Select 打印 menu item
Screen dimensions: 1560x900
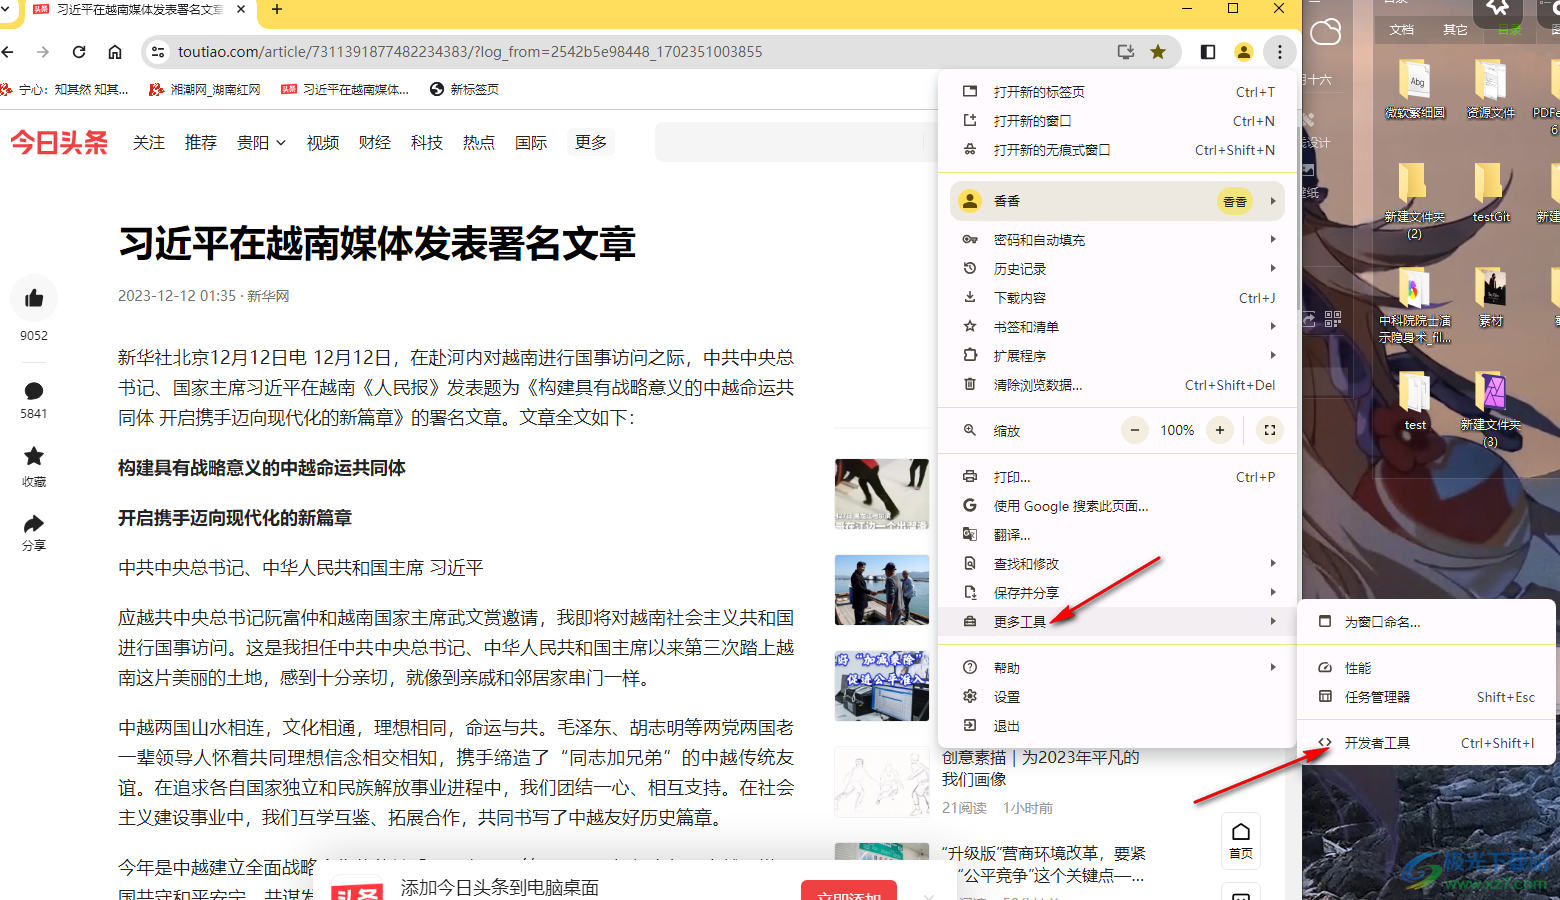click(1117, 477)
